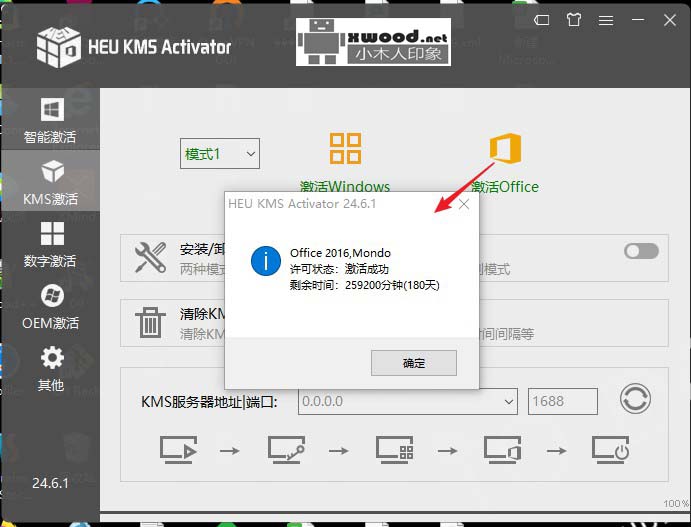The width and height of the screenshot is (691, 527).
Task: Close the HEU KMS Activator main window
Action: tap(670, 20)
